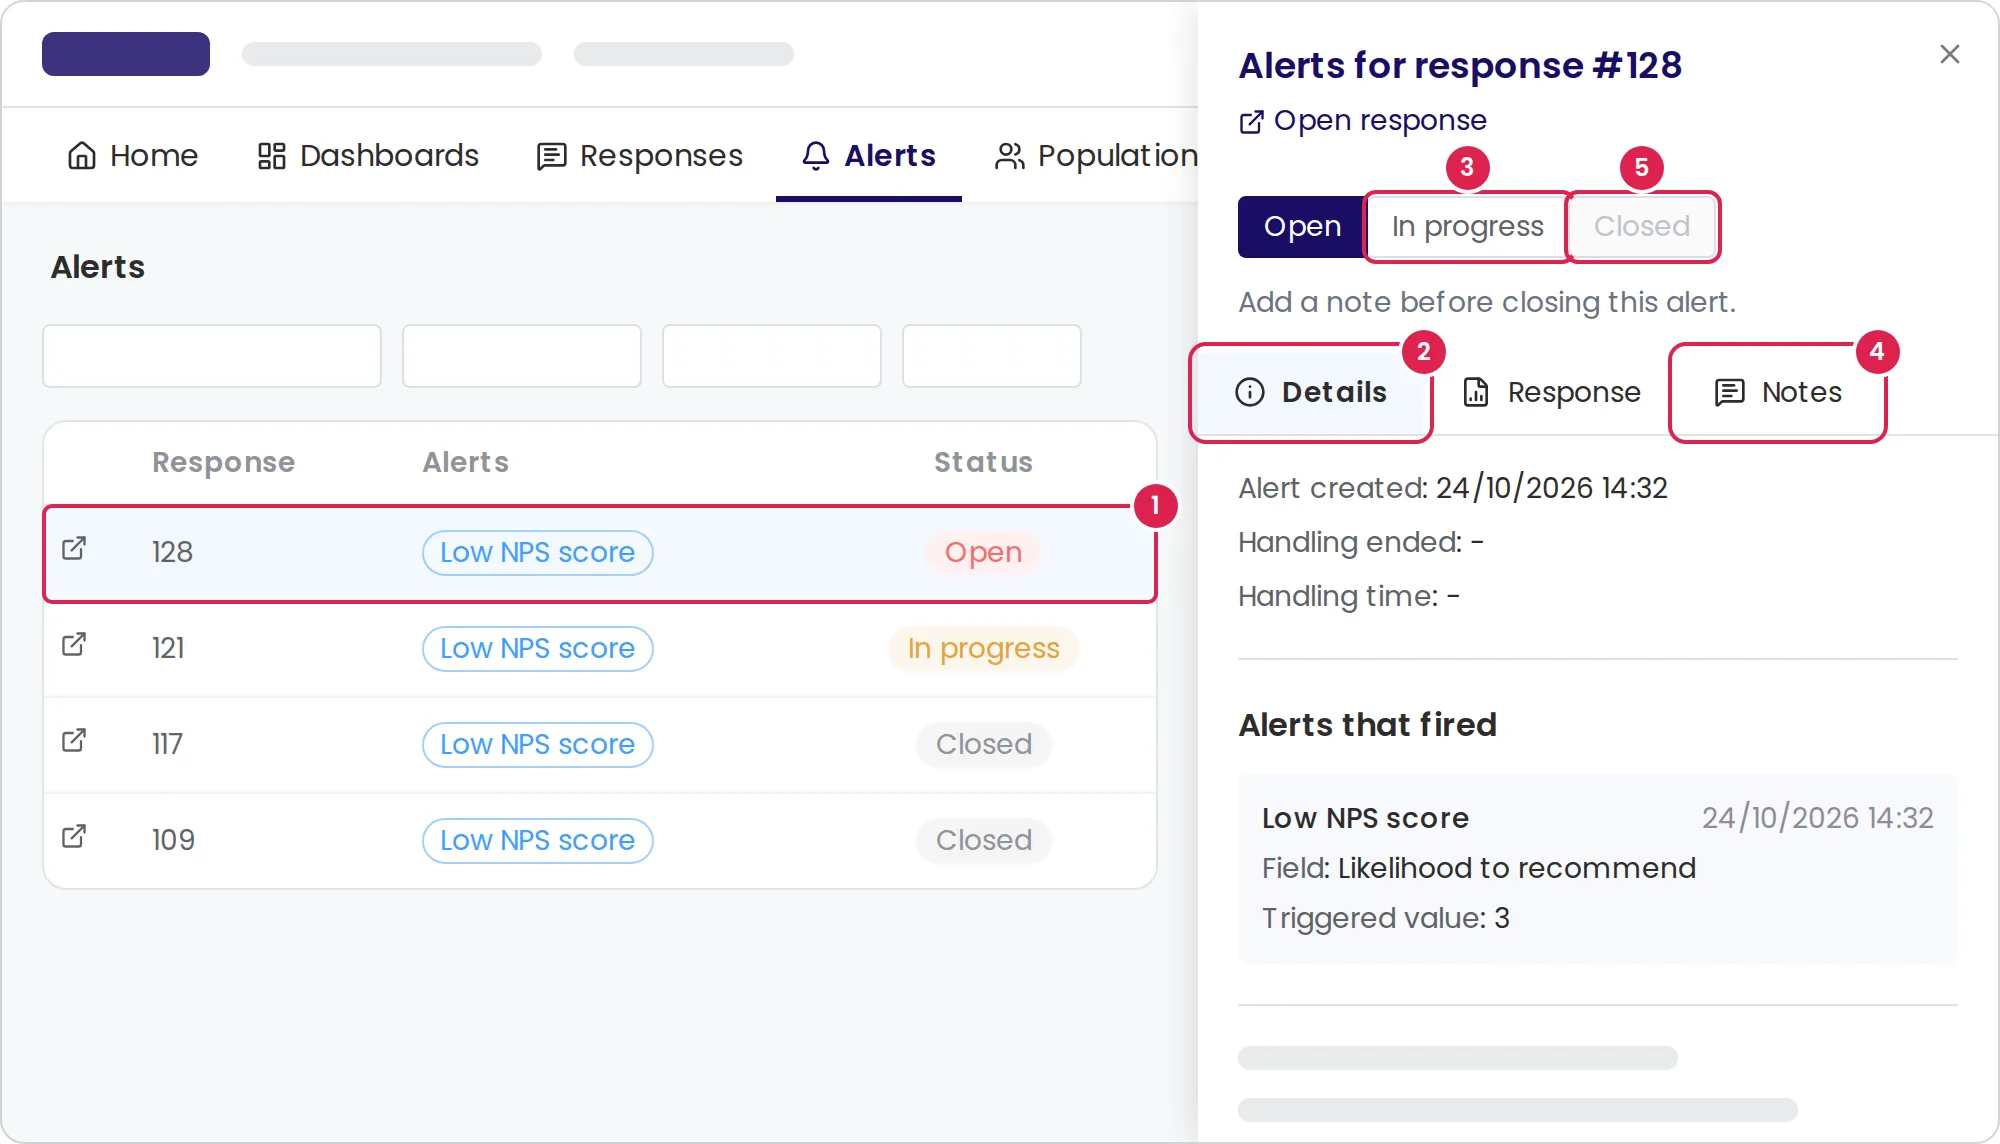Click the second filter field under Alerts

(522, 355)
